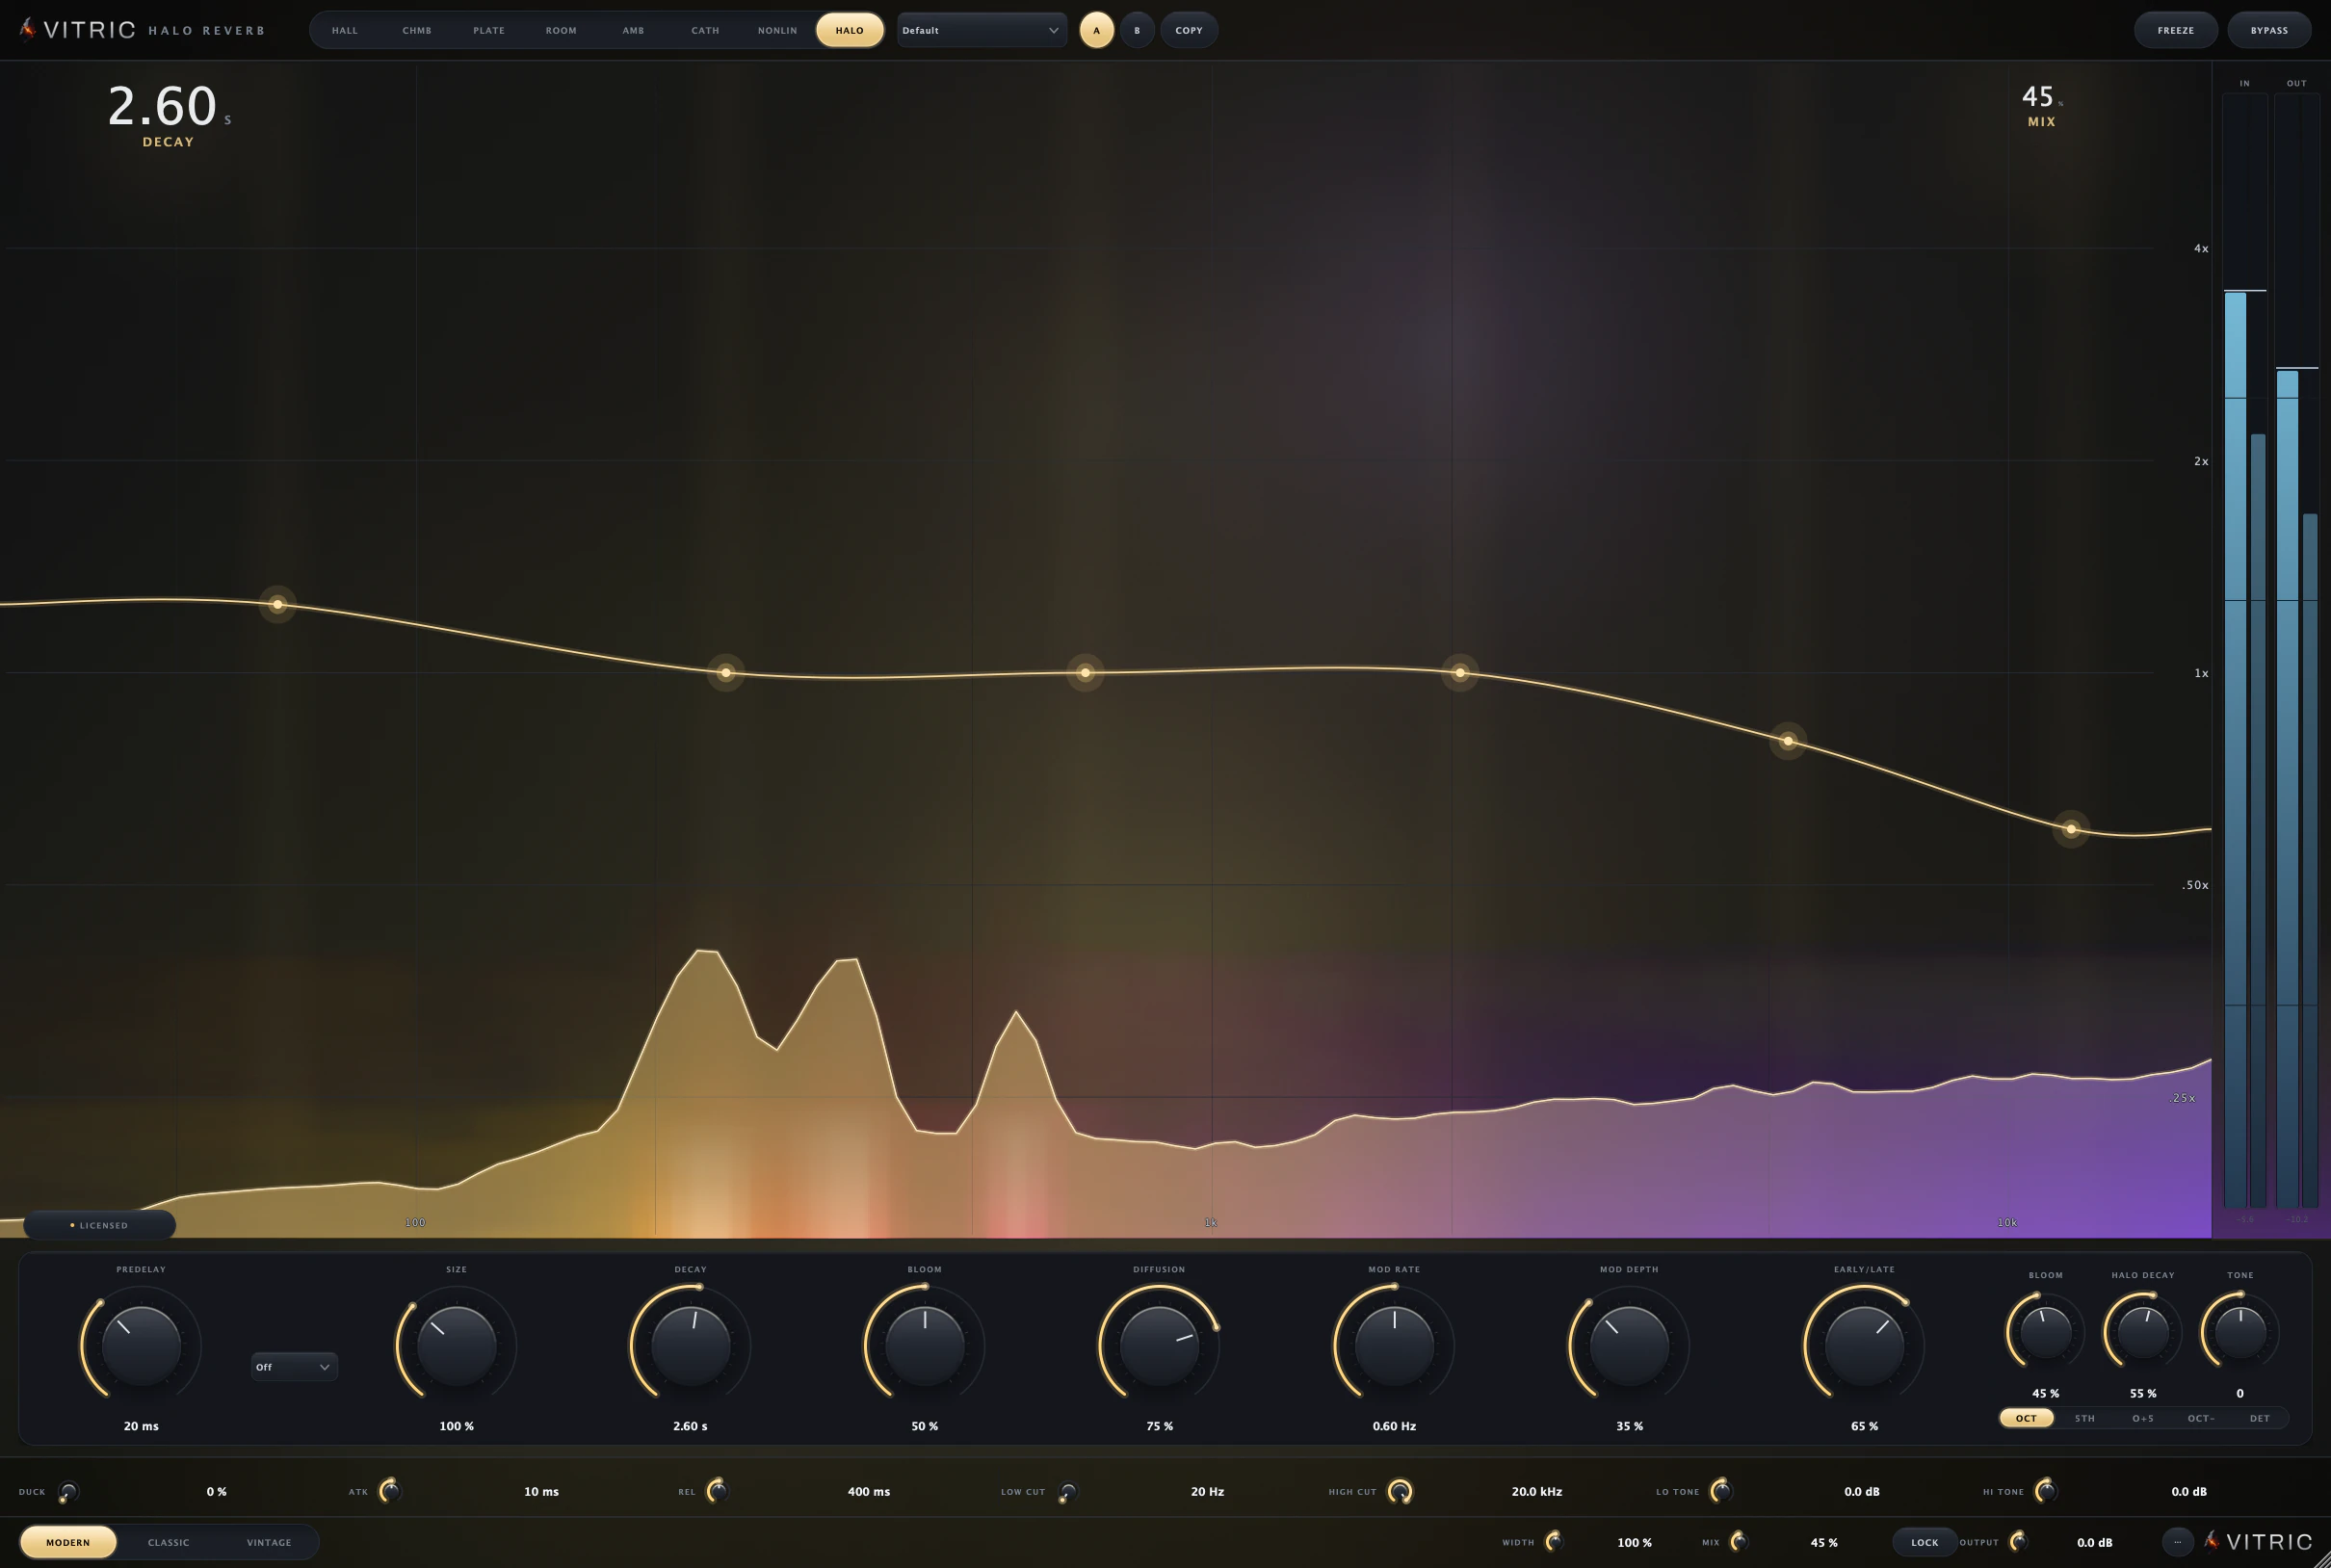Click the small High Cut knob
Screen dimensions: 2331x1568
[1399, 1491]
